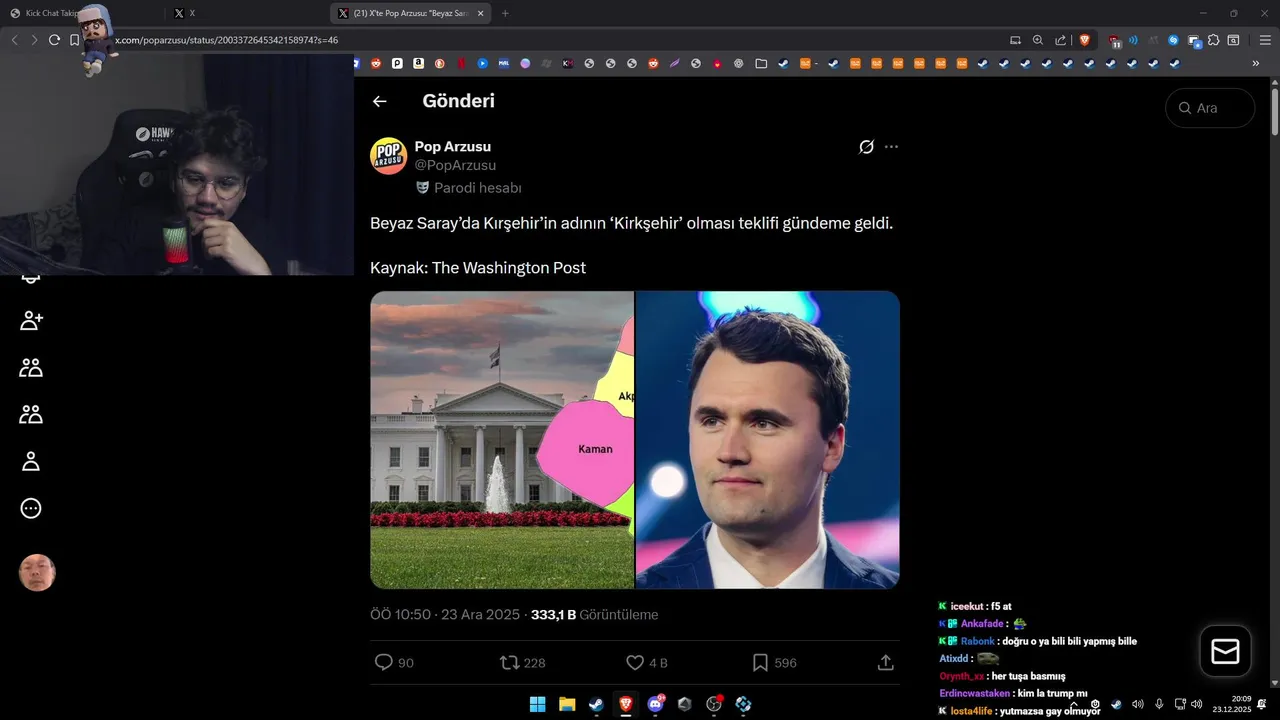Click the Brave browser taskbar icon
The image size is (1280, 720).
point(625,704)
